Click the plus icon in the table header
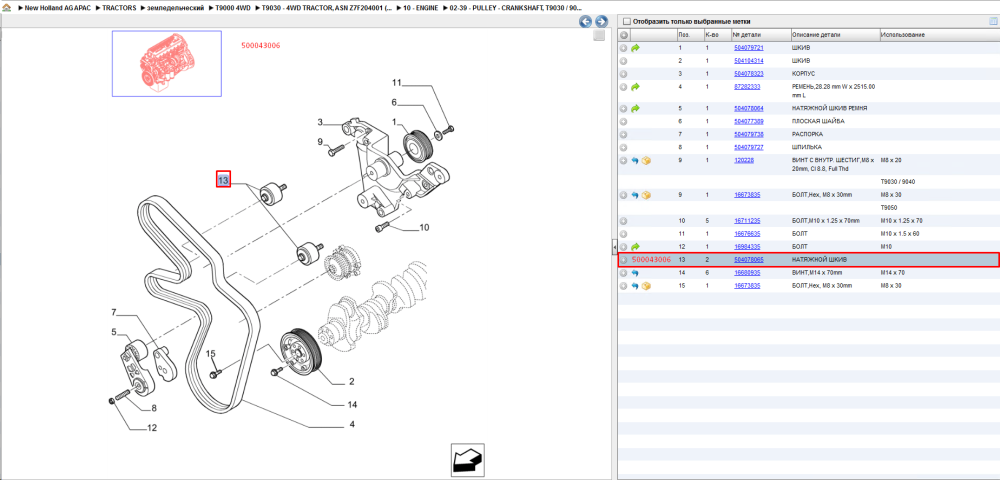 624,35
